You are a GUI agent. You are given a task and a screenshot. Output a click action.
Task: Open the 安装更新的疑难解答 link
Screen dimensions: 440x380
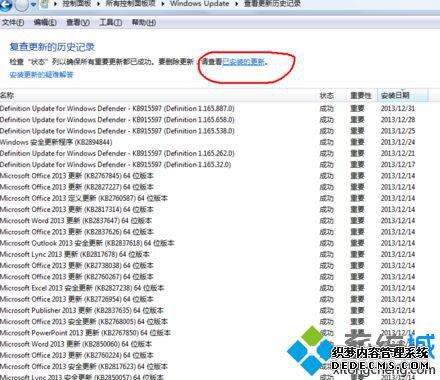41,75
